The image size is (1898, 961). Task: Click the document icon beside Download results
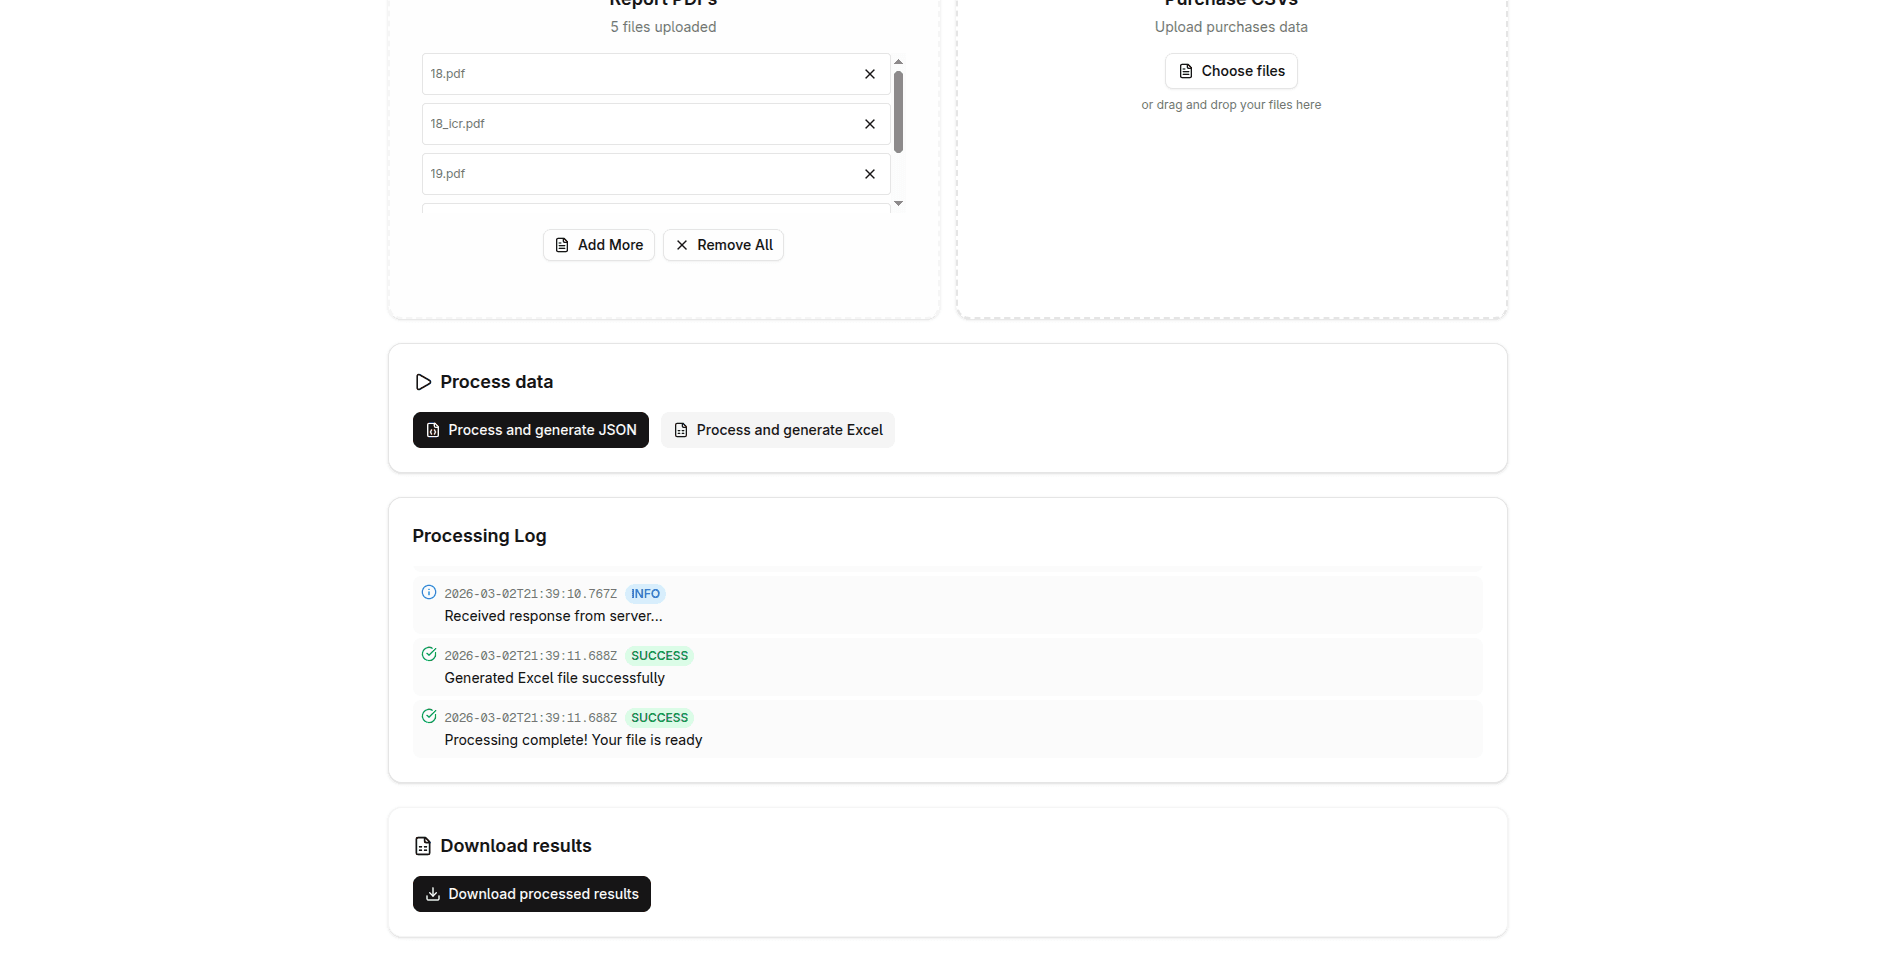423,846
